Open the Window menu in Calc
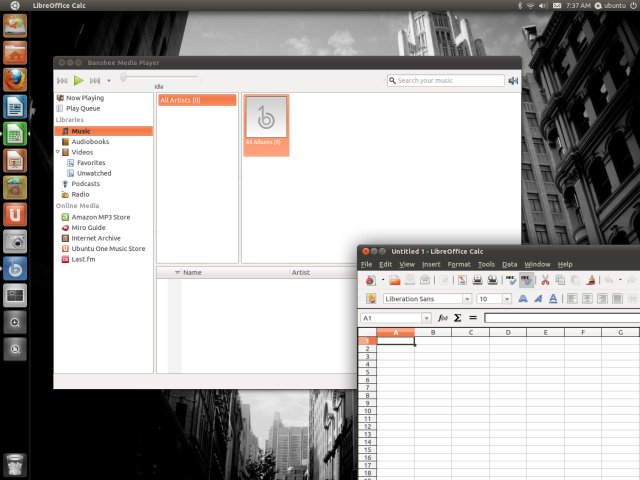 click(x=537, y=264)
